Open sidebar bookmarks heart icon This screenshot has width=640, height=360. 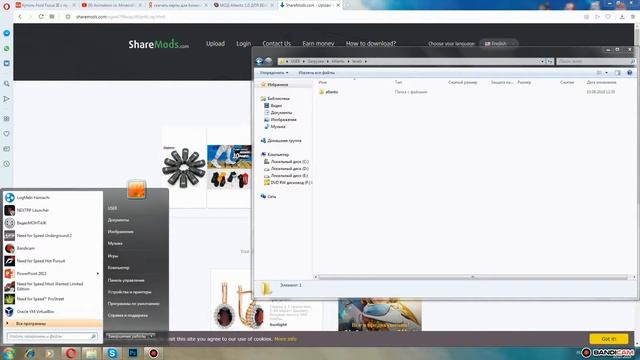point(7,133)
